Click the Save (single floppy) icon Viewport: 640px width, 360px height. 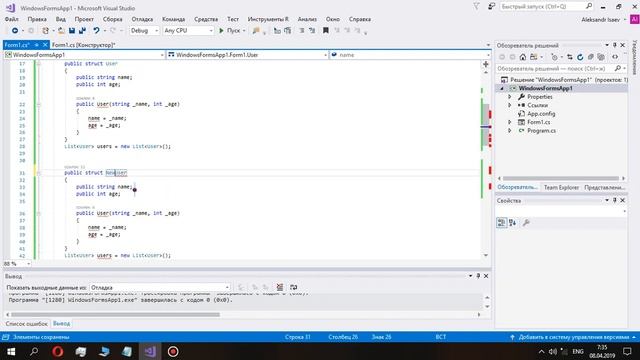pos(72,31)
